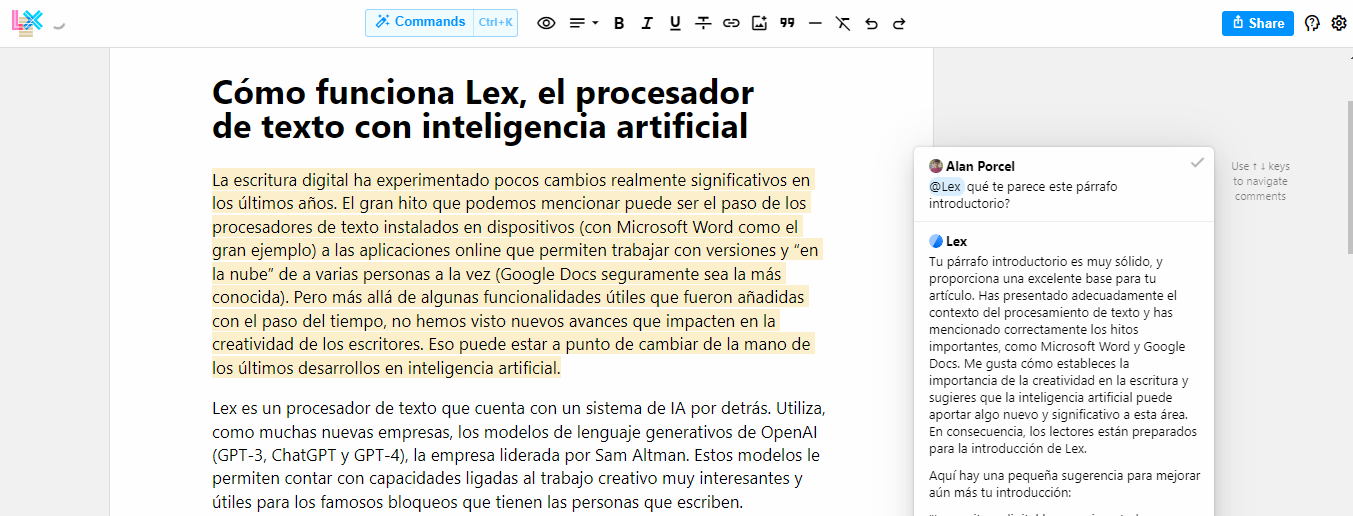Viewport: 1353px width, 516px height.
Task: Click the Share button
Action: (1258, 23)
